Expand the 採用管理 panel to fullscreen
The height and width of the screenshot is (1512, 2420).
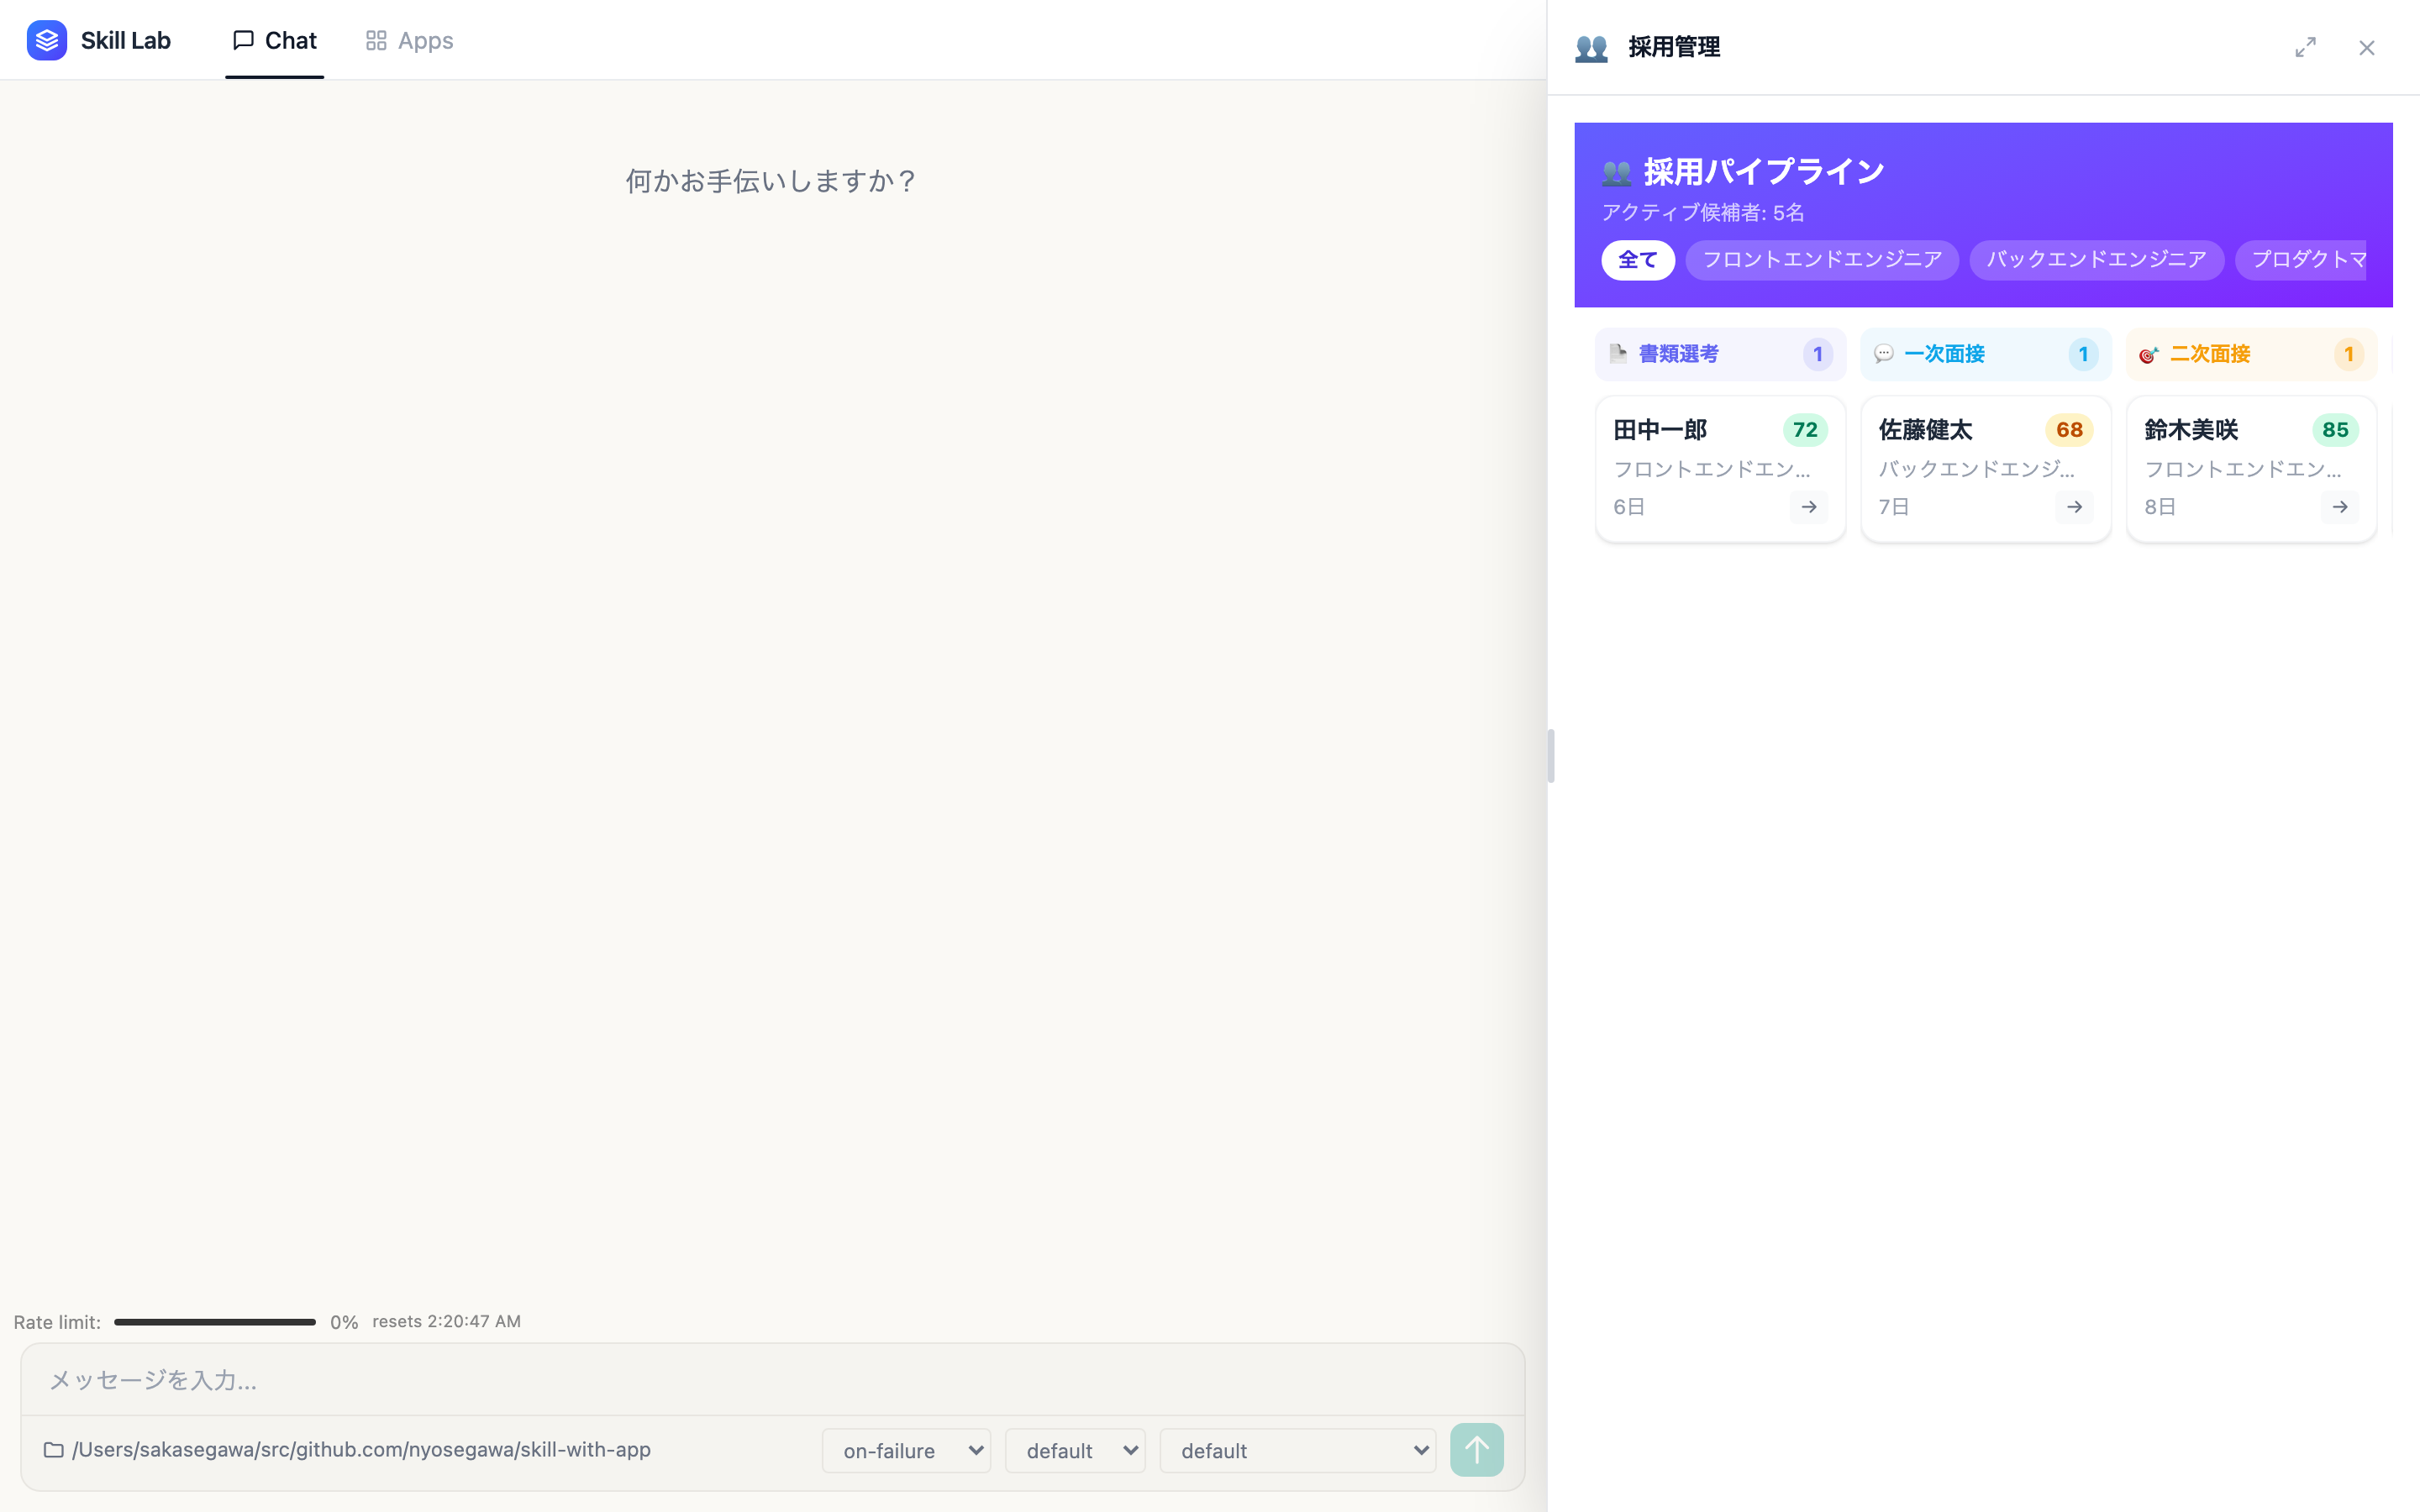pyautogui.click(x=2306, y=46)
